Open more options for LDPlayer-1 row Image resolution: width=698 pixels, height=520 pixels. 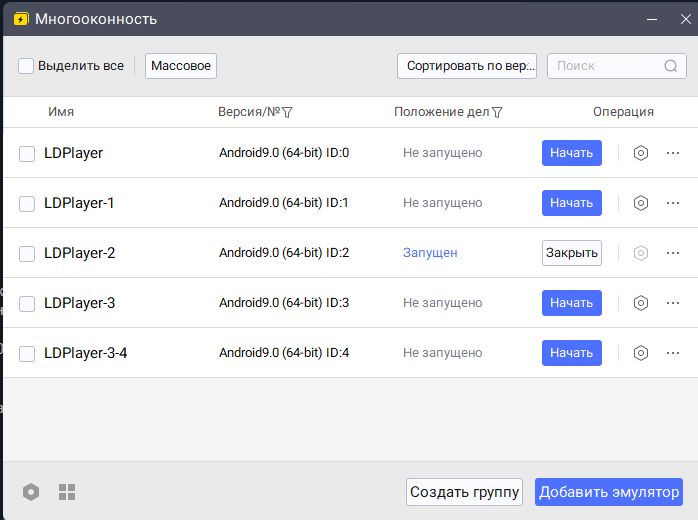(673, 203)
